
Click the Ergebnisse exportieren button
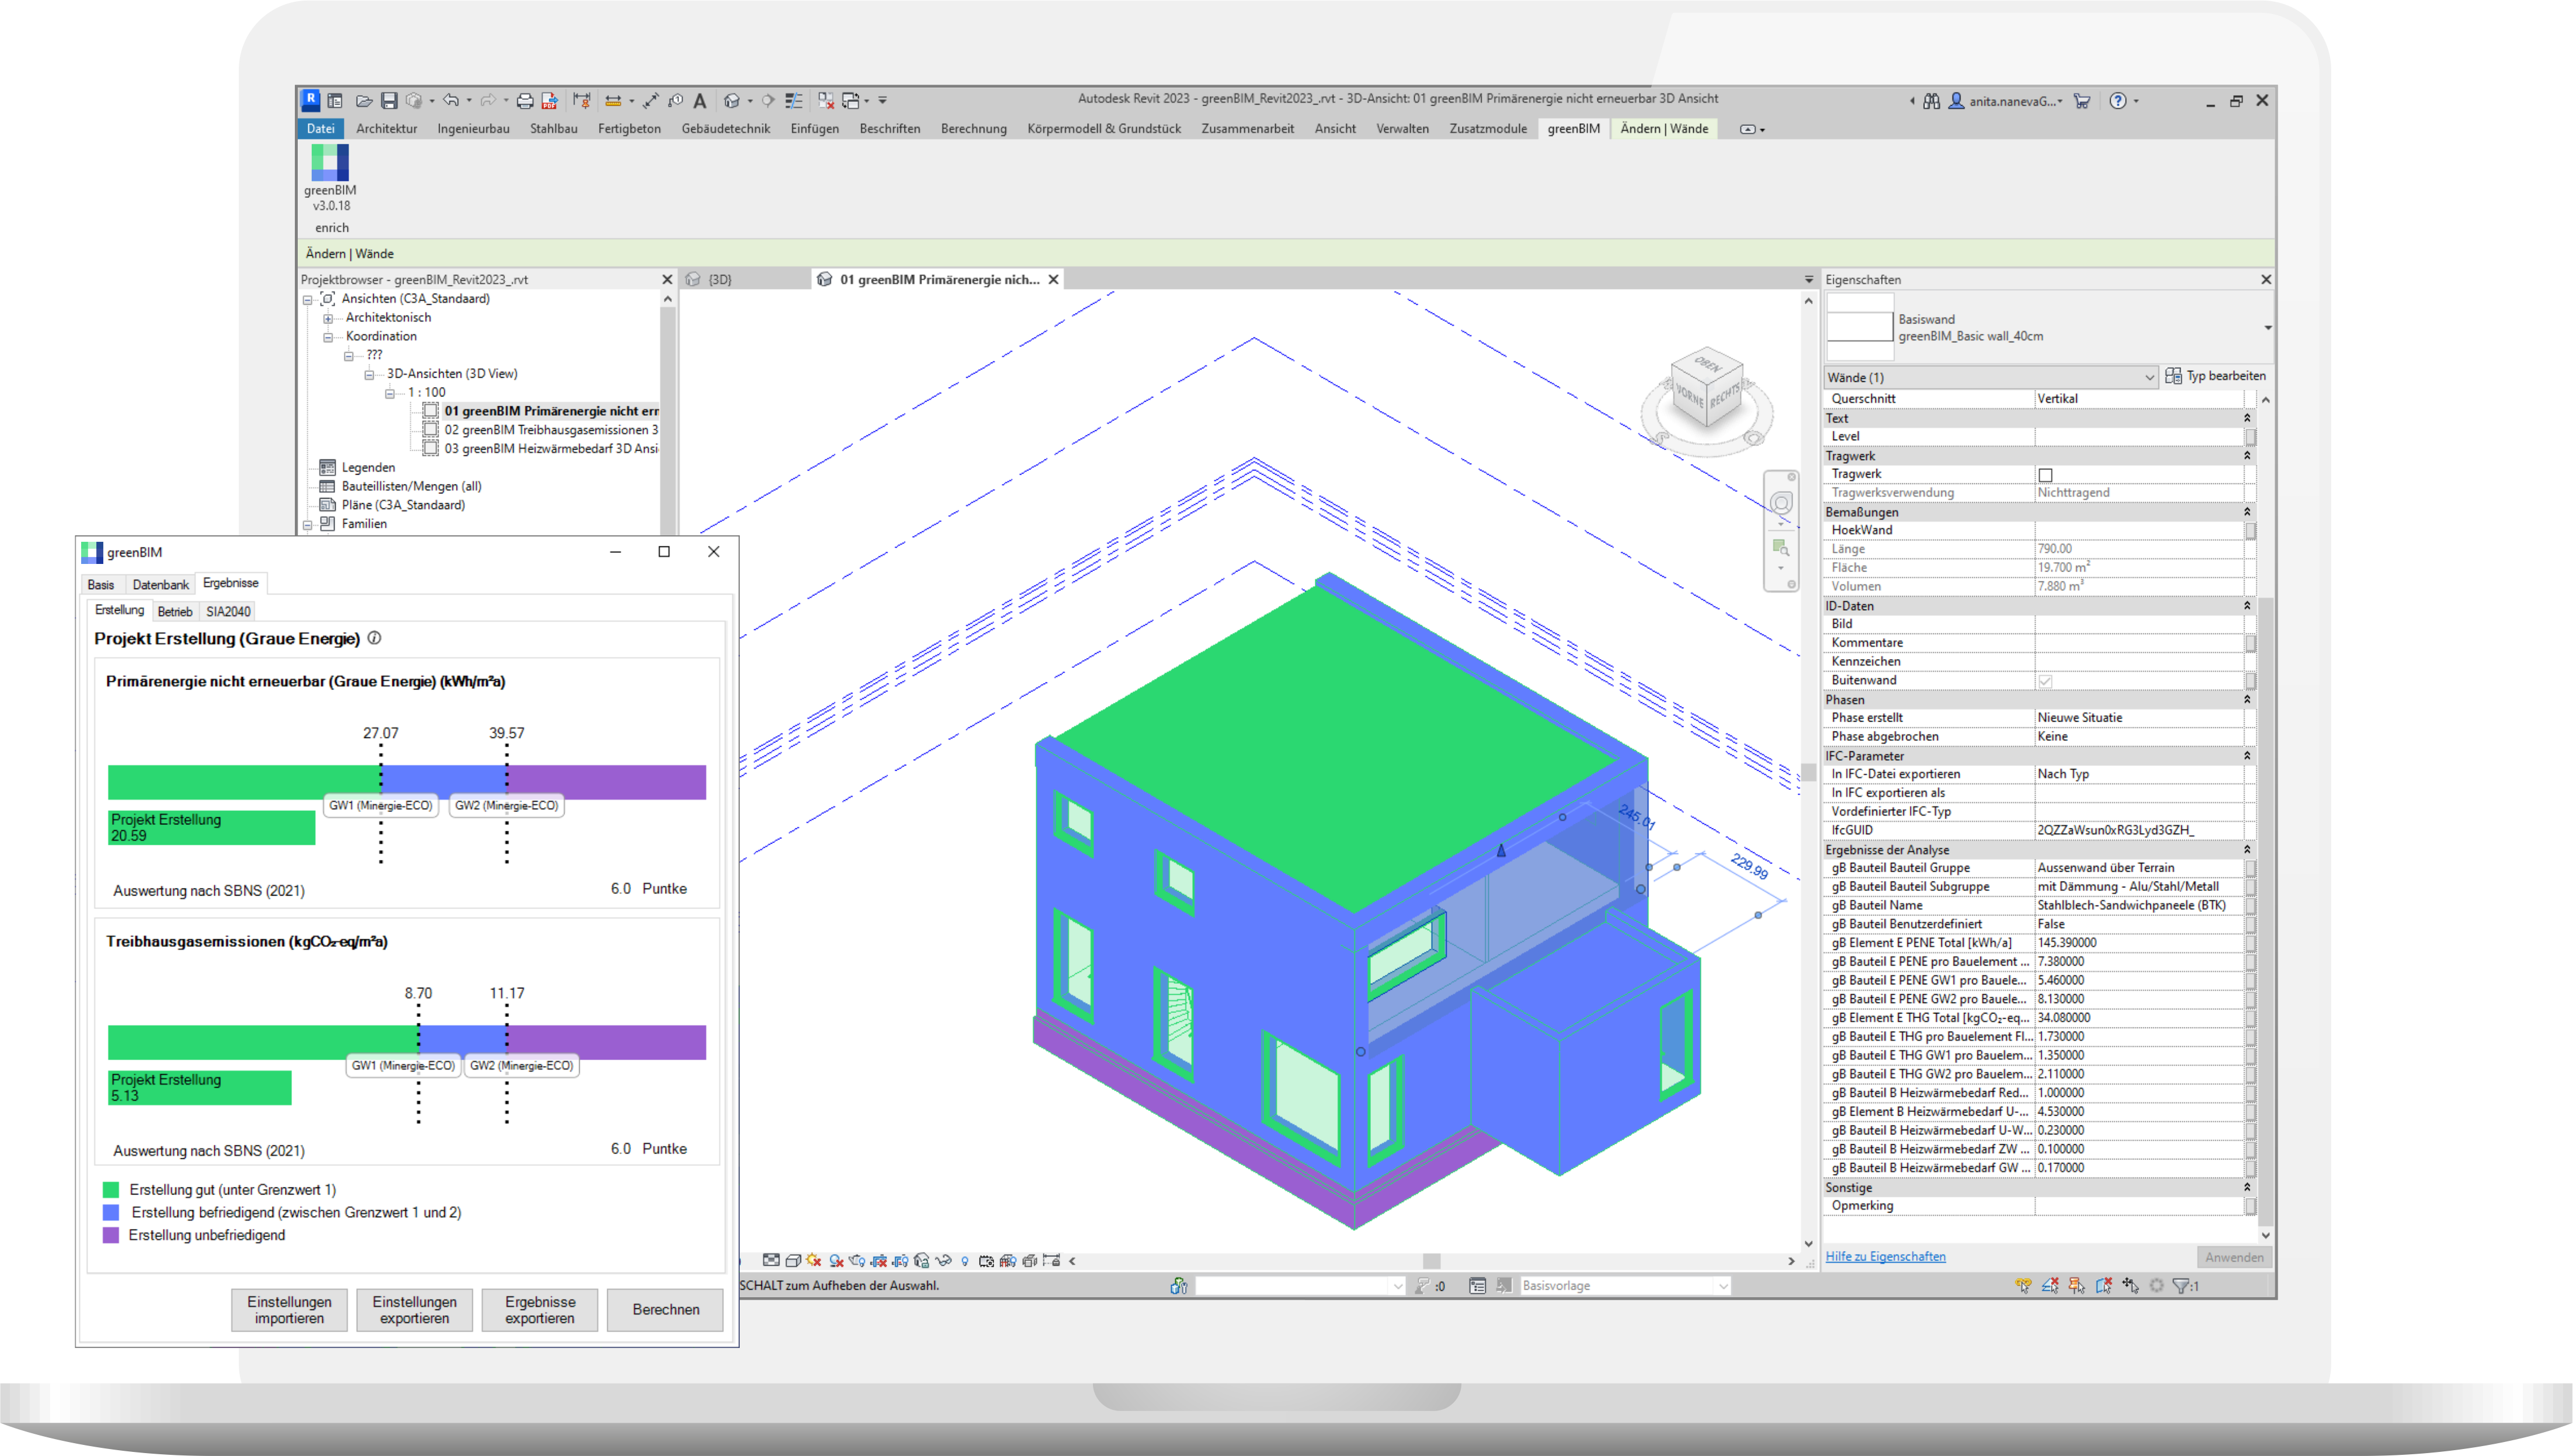coord(540,1310)
